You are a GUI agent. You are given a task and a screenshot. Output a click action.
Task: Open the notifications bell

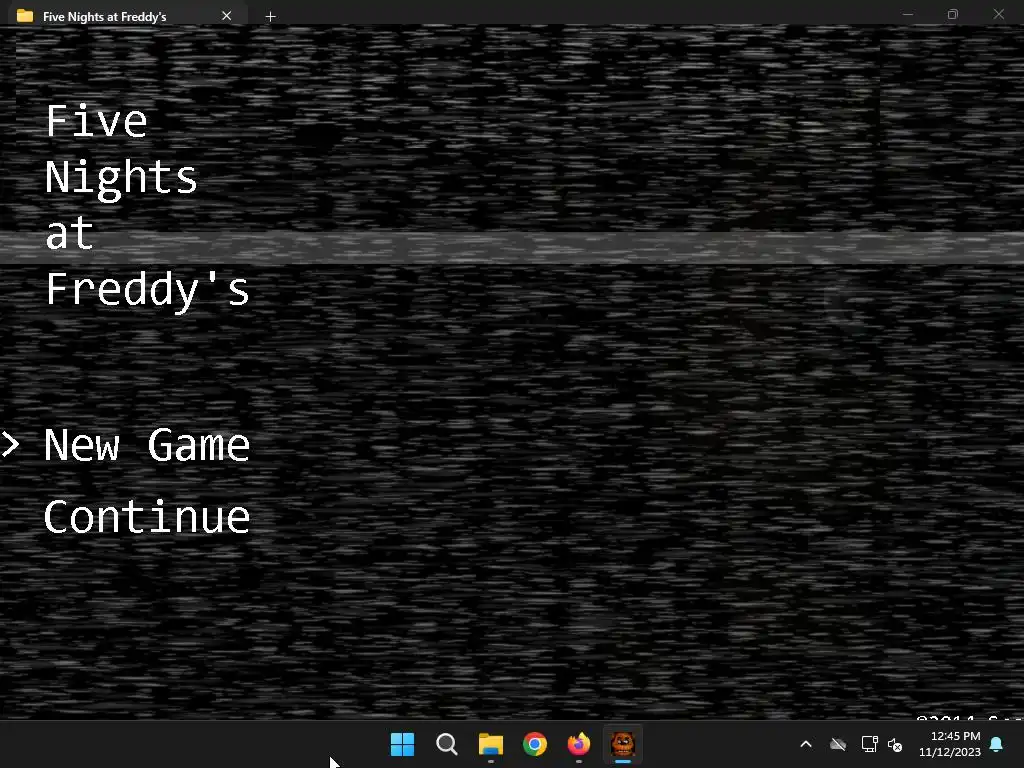pos(997,744)
